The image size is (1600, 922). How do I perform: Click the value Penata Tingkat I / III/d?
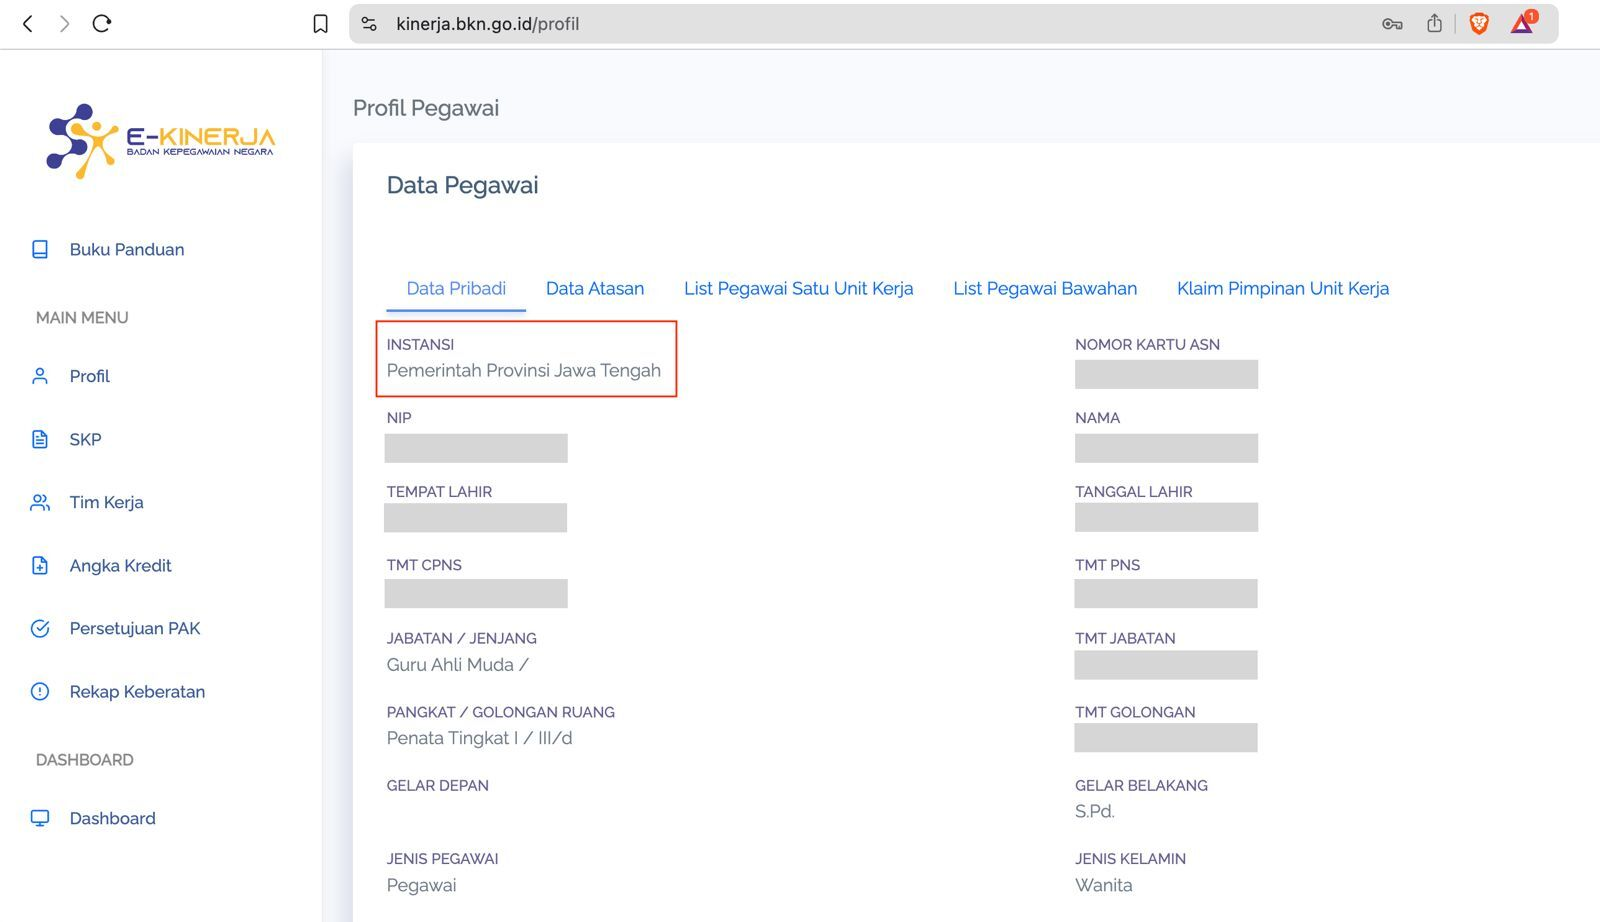coord(479,738)
